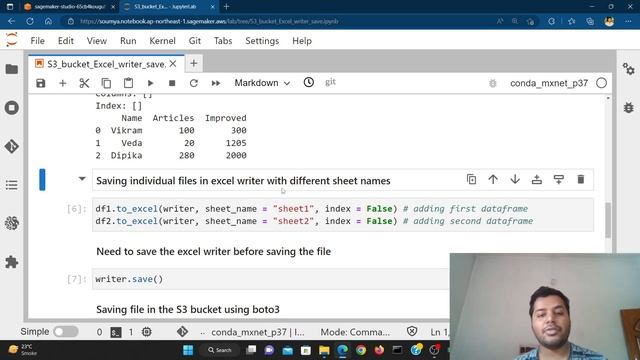This screenshot has height=360, width=640.
Task: Open the Markdown cell type dropdown
Action: pyautogui.click(x=262, y=83)
